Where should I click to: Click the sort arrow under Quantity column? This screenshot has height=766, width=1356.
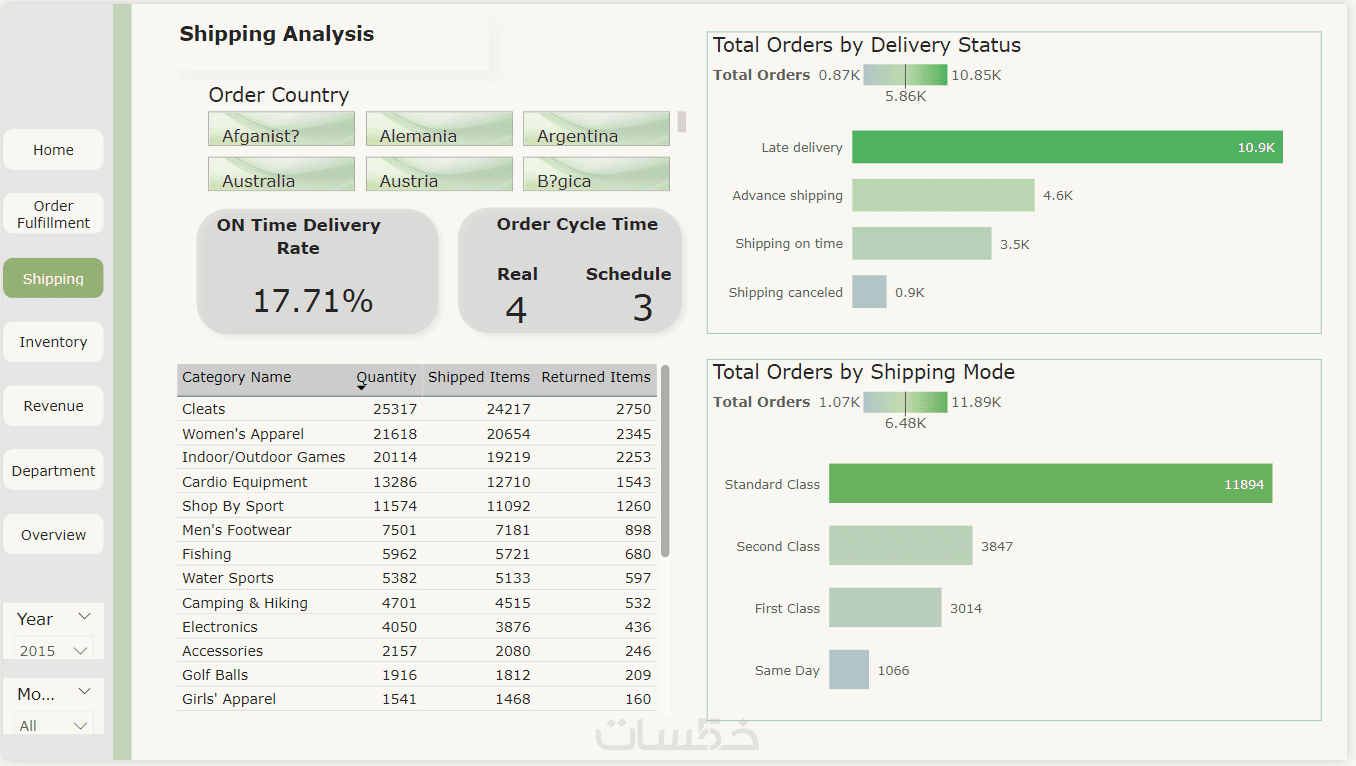coord(361,388)
